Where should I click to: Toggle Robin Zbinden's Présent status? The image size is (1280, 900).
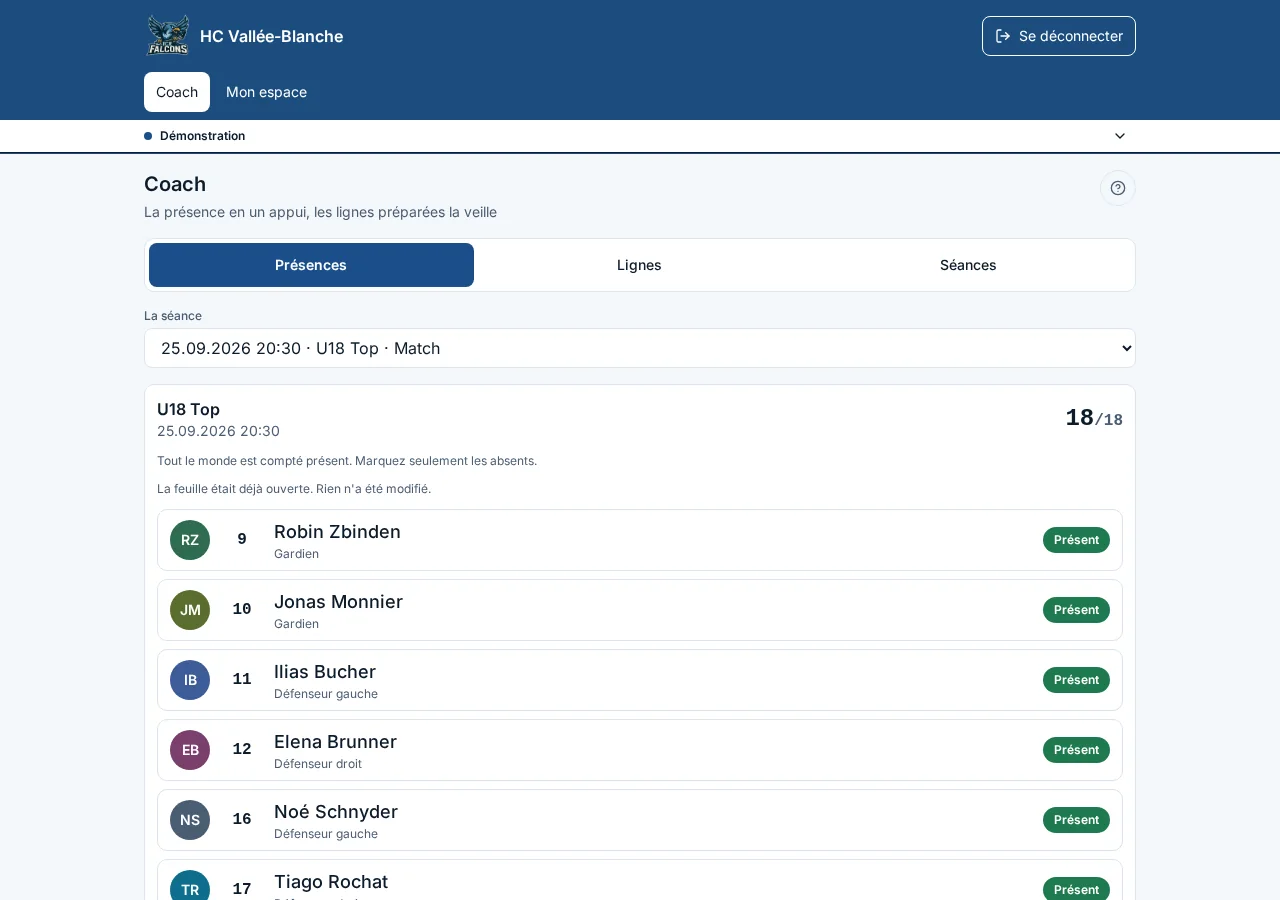pos(1076,540)
